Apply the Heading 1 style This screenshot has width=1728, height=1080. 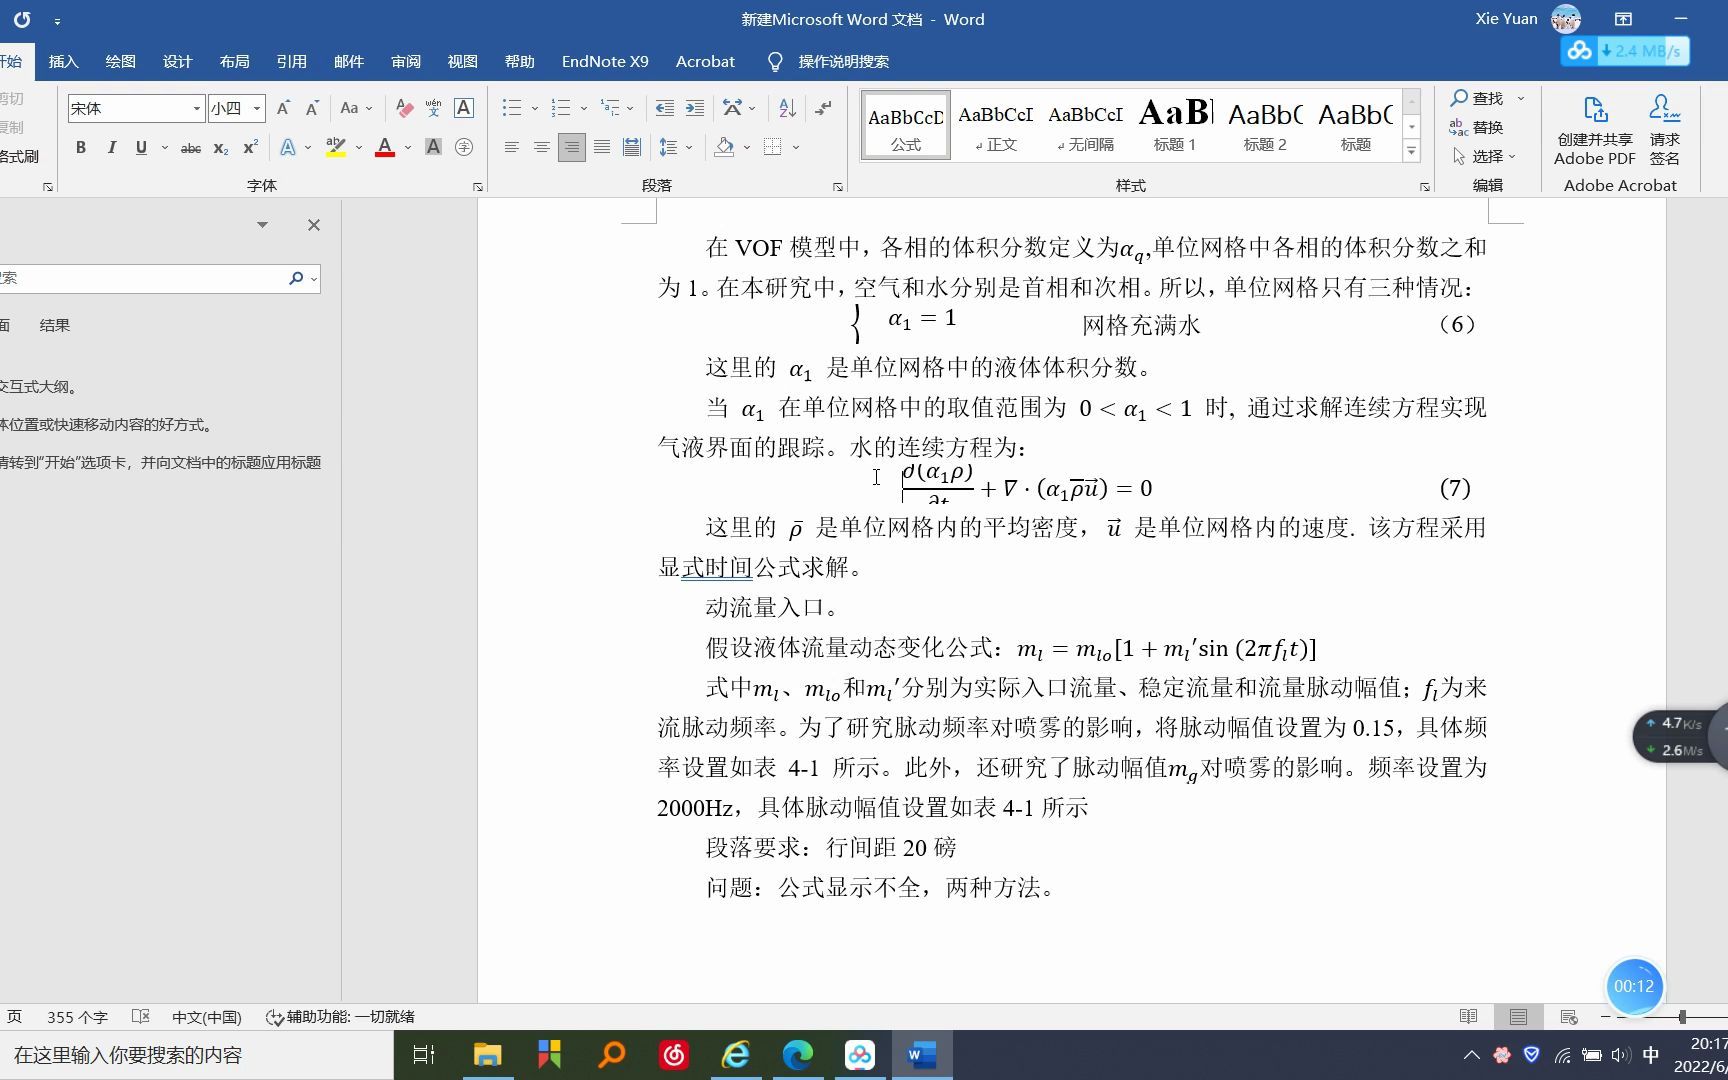pyautogui.click(x=1175, y=126)
